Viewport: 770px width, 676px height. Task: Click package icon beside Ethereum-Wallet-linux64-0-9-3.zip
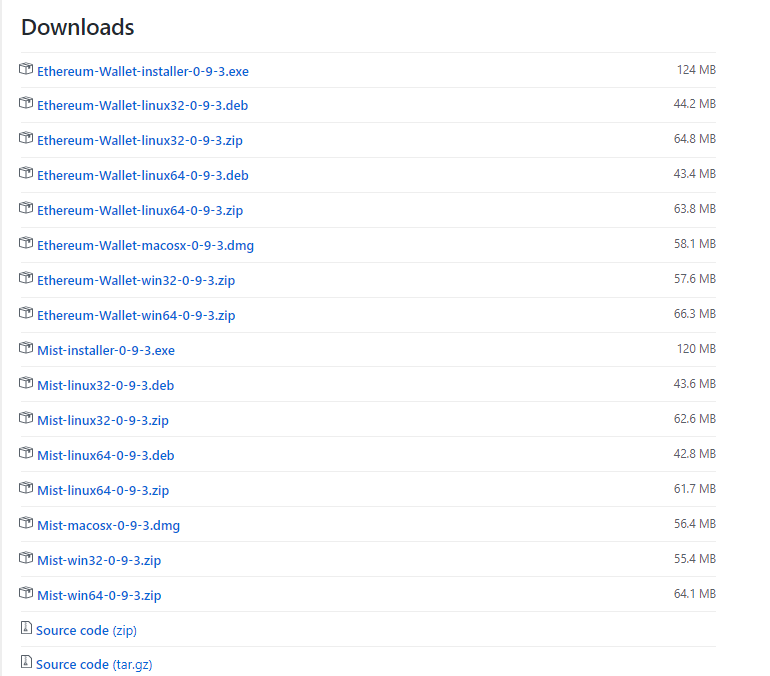coord(26,208)
